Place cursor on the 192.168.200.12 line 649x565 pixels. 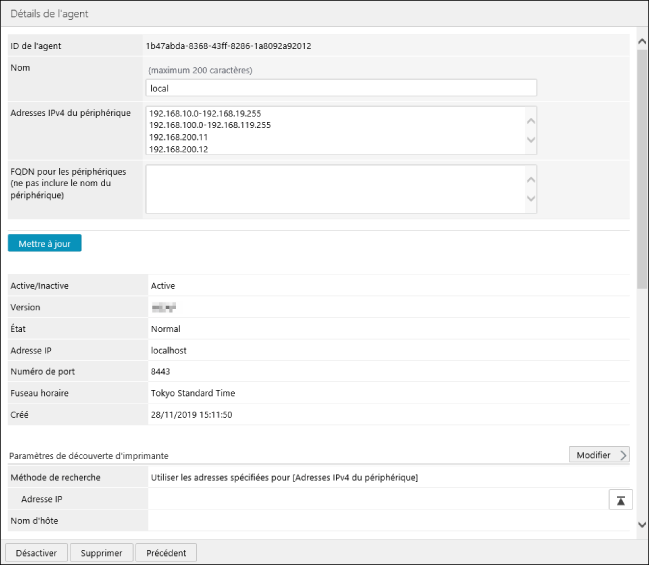click(178, 149)
